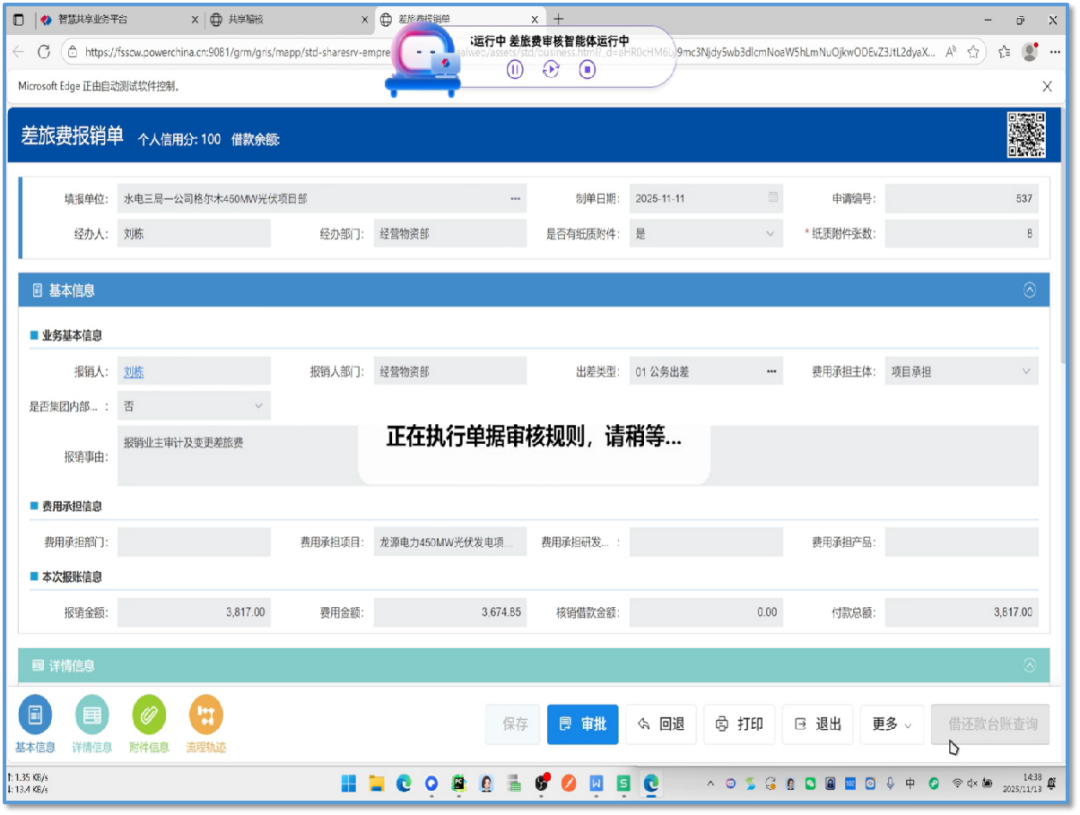This screenshot has height=815, width=1080.
Task: Click the 借还款台账查询 button
Action: click(990, 724)
